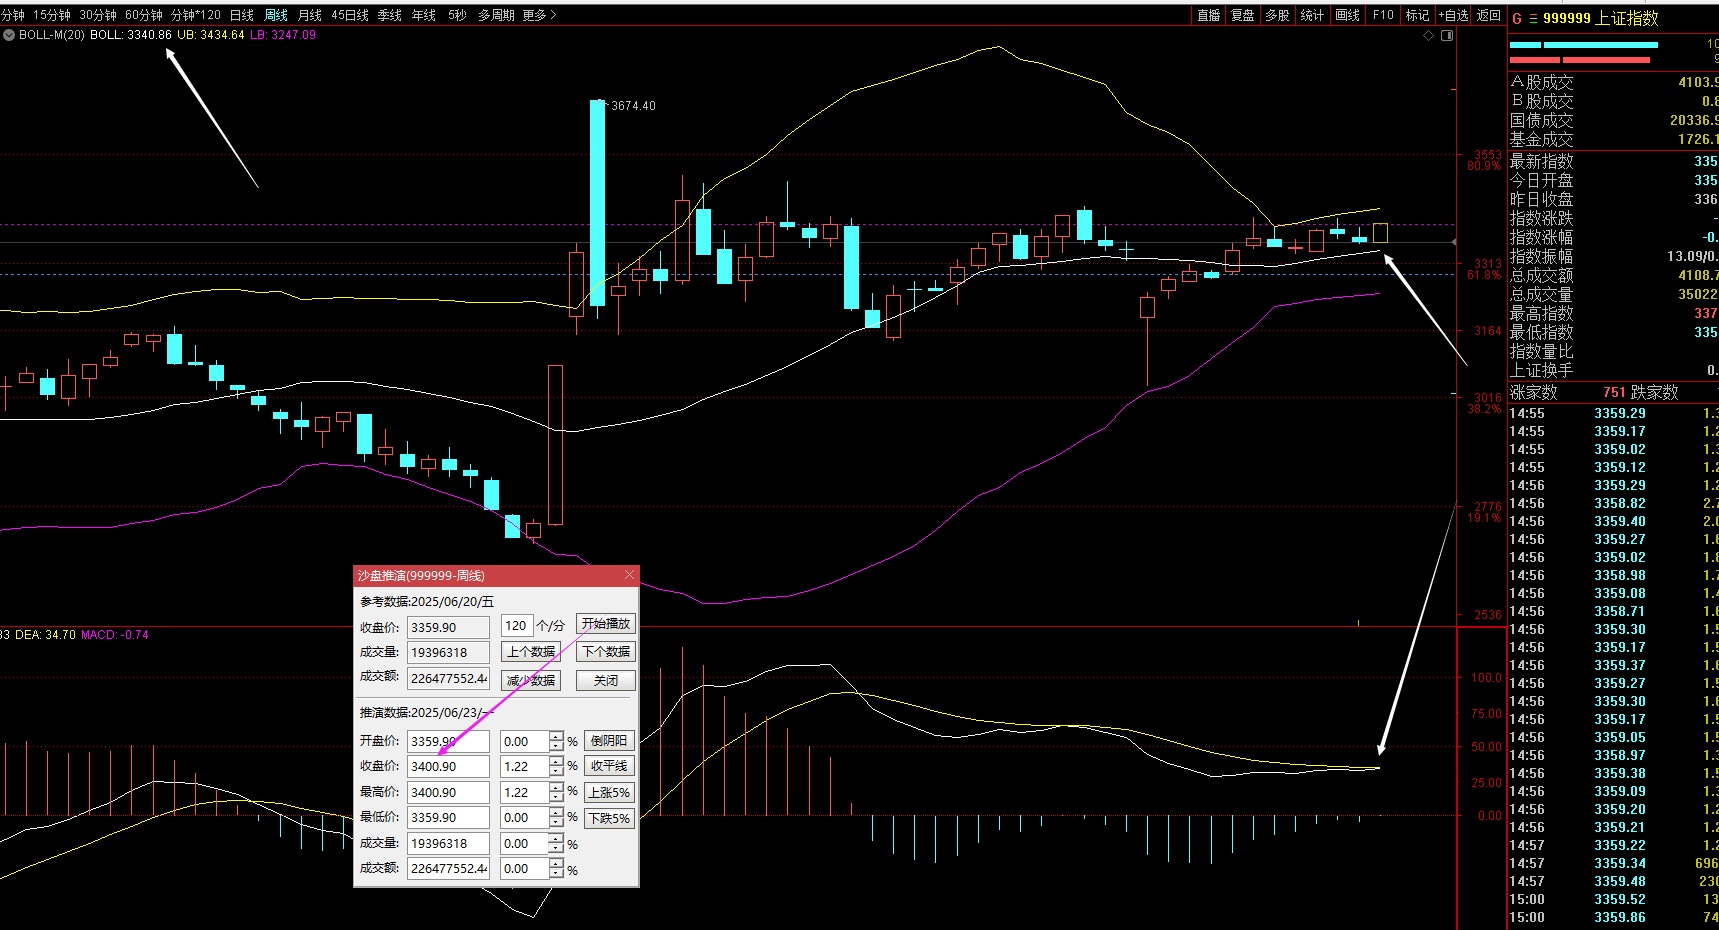Select the 分钟*120 period tab
1719x930 pixels.
click(196, 15)
